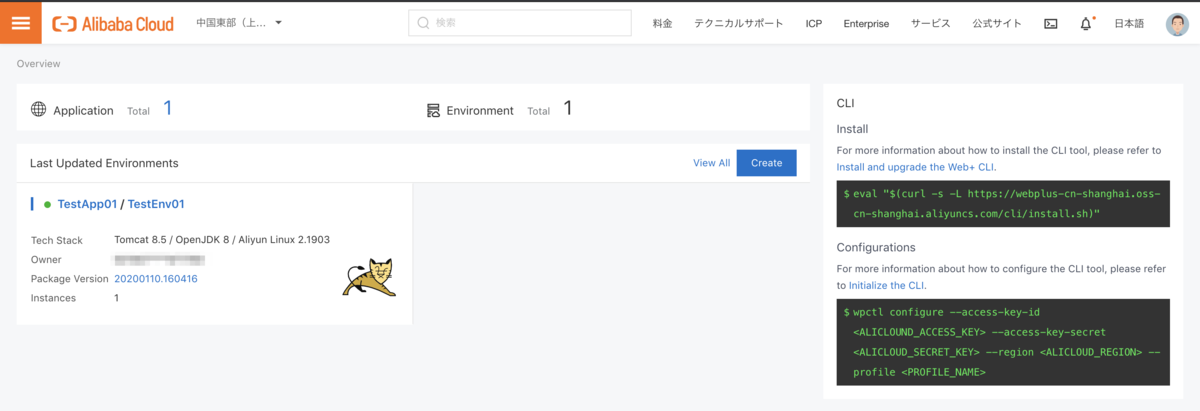Open the サービス menu item

[930, 23]
